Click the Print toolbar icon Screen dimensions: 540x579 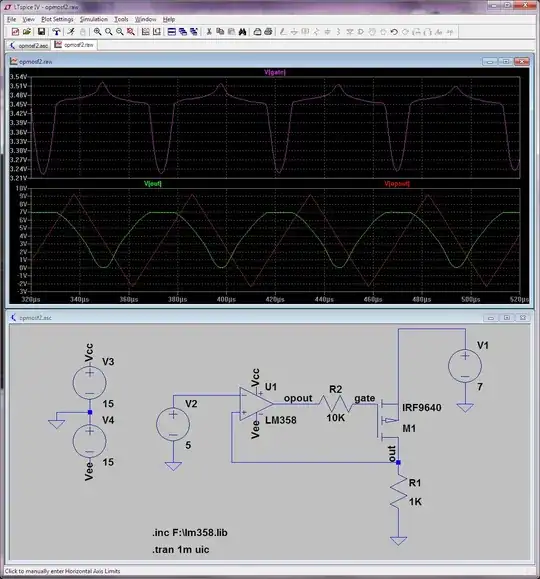(x=269, y=32)
